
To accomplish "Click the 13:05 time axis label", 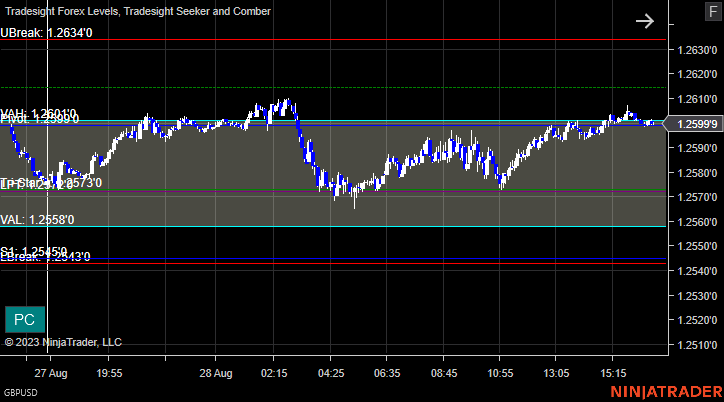I will 556,373.
